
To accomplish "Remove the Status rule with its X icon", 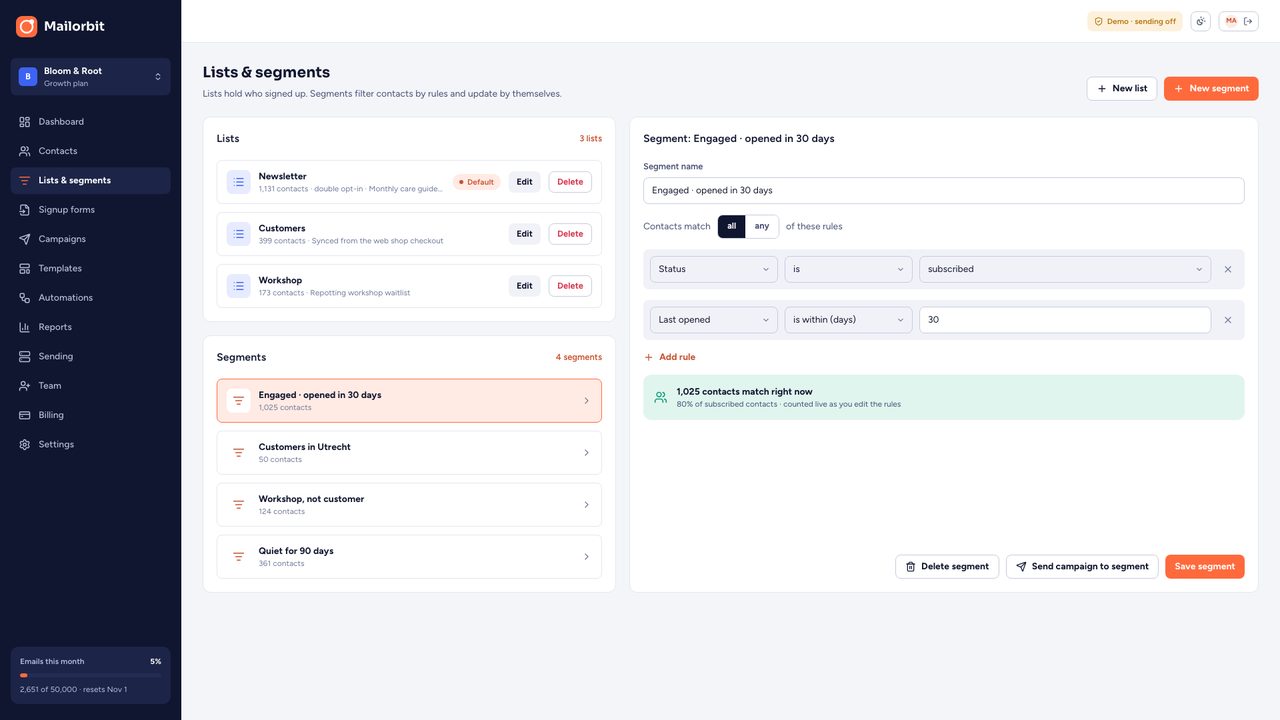I will [1228, 269].
